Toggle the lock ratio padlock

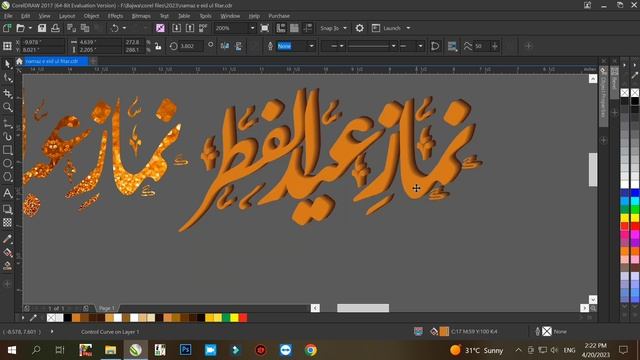[x=158, y=46]
